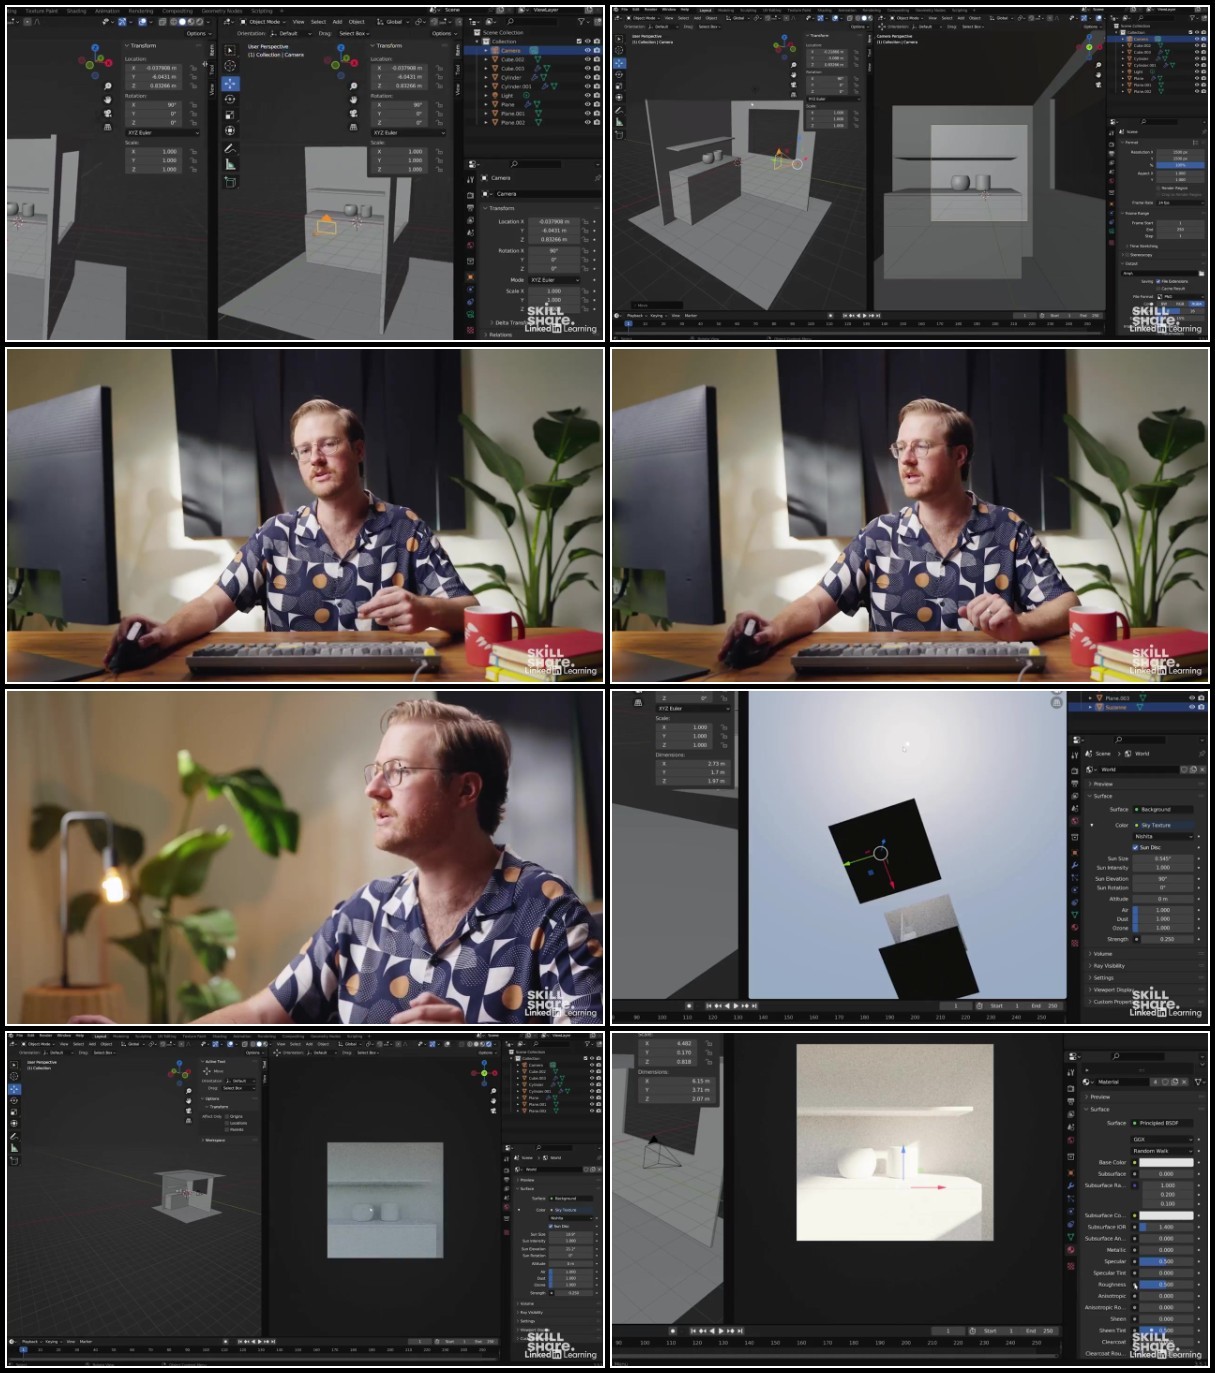Switch to the Geometry Nodes workspace tab
This screenshot has width=1215, height=1373.
coord(222,11)
